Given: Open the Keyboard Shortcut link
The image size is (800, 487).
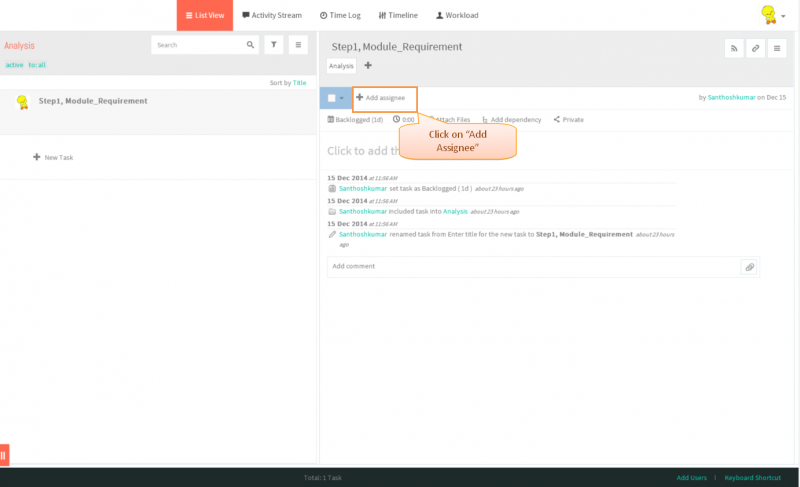Looking at the screenshot, I should [x=753, y=478].
